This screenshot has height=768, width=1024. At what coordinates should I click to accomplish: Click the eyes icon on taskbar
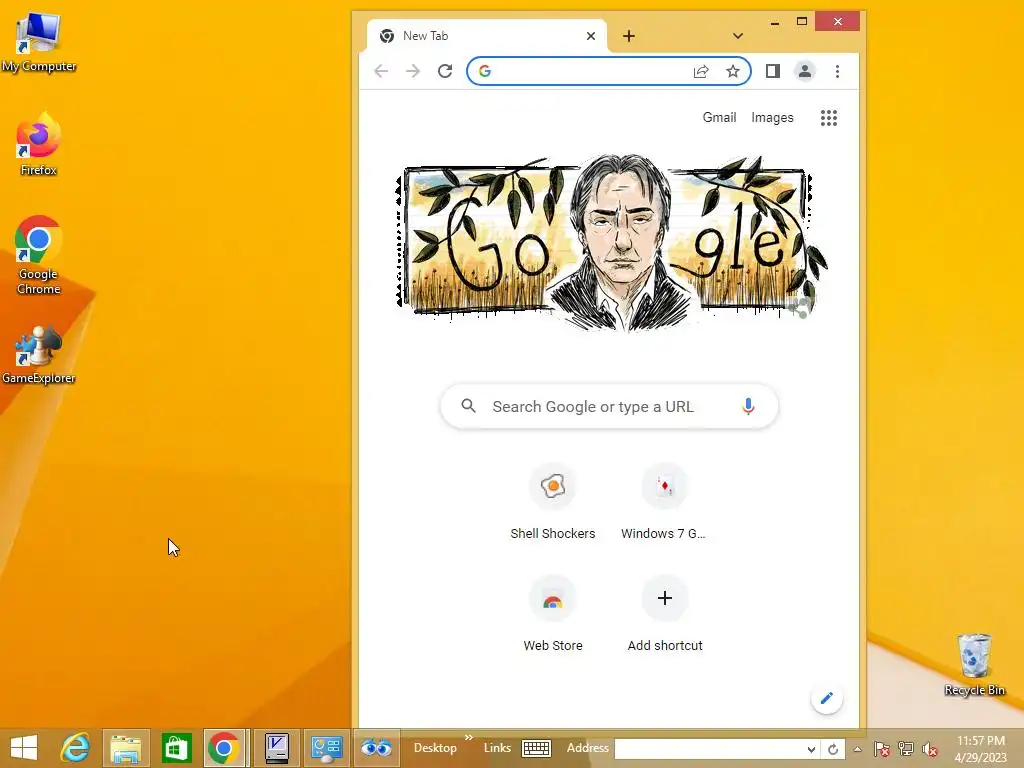[376, 748]
